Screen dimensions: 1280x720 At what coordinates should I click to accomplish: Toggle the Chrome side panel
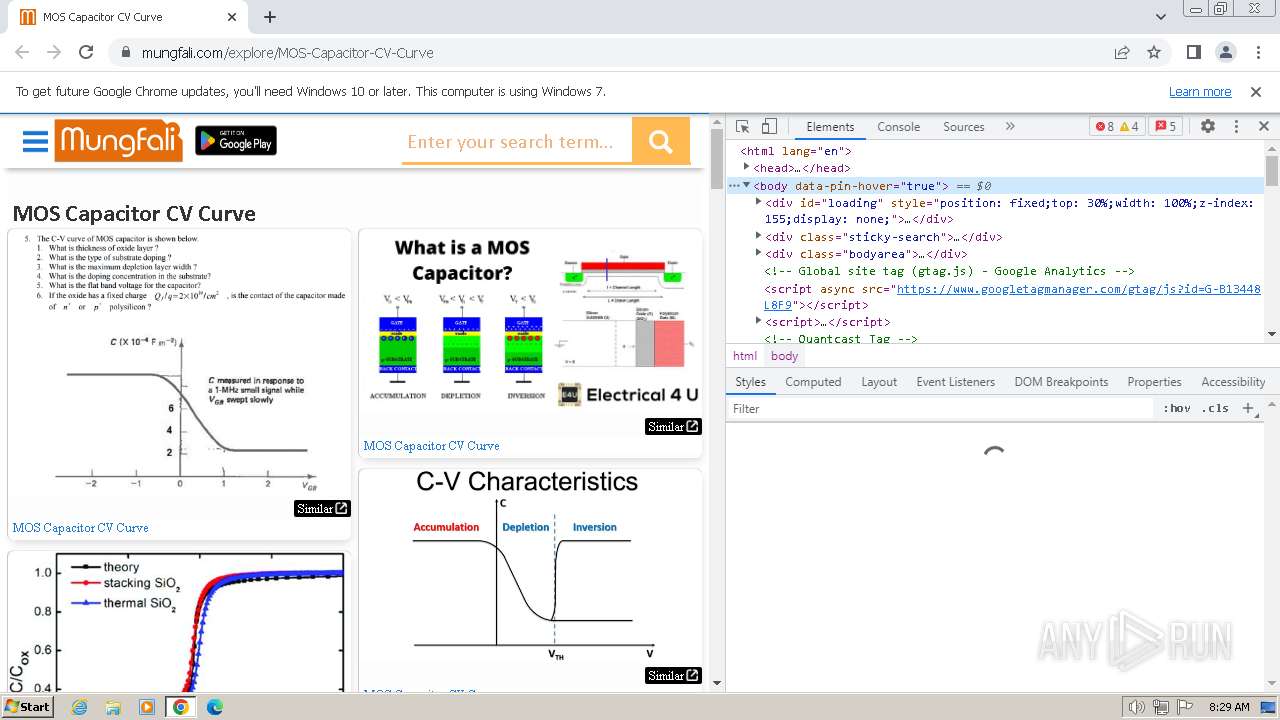click(1194, 52)
